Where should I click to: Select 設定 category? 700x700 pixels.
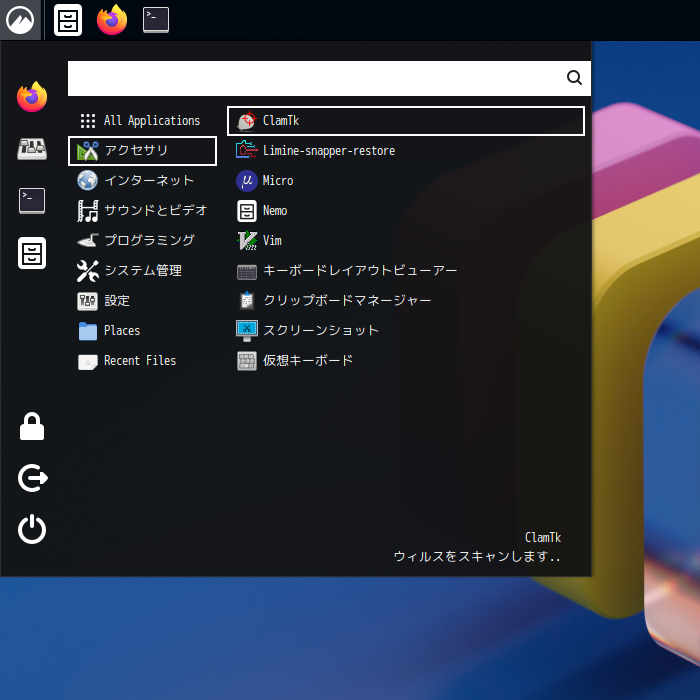142,300
